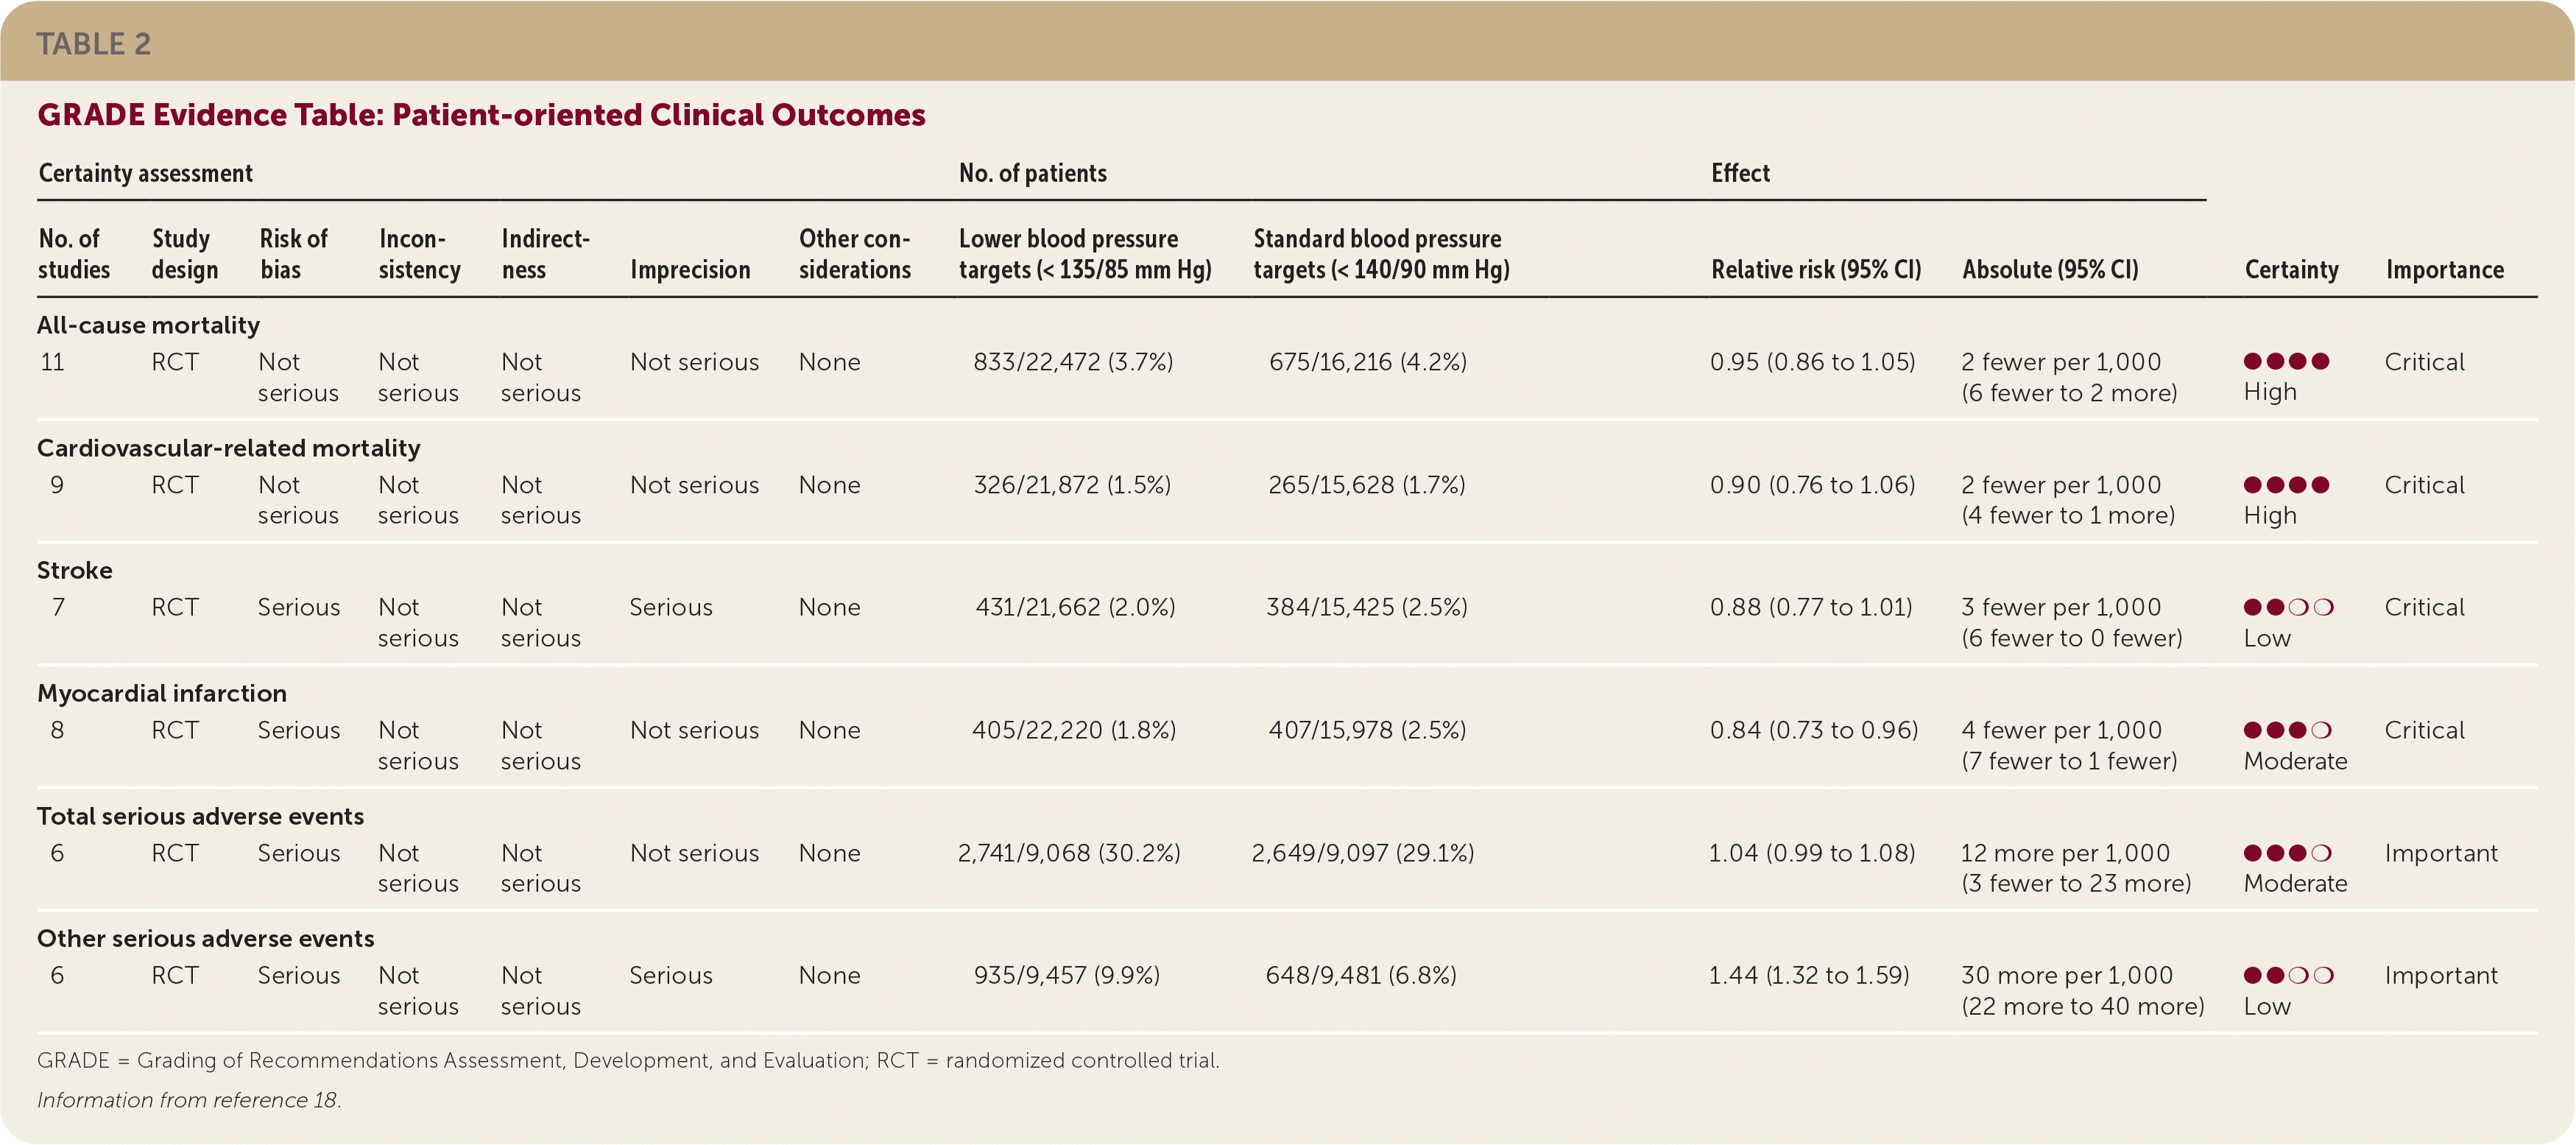Click the TABLE 2 label in the header banner

coord(94,44)
